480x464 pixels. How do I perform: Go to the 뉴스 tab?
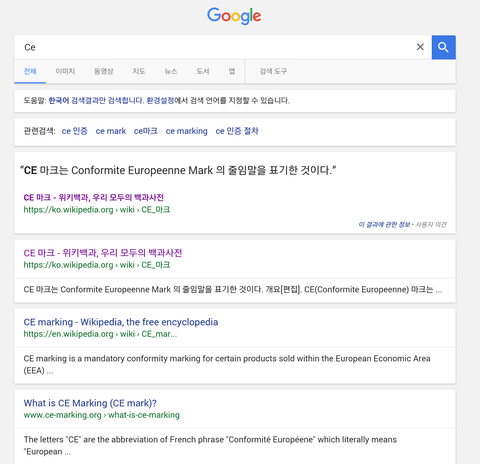[171, 71]
